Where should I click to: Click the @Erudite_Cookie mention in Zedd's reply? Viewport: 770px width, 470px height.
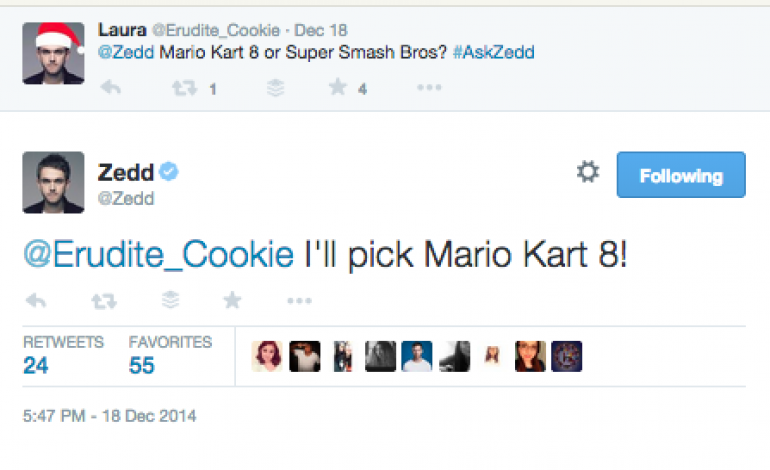tap(158, 254)
